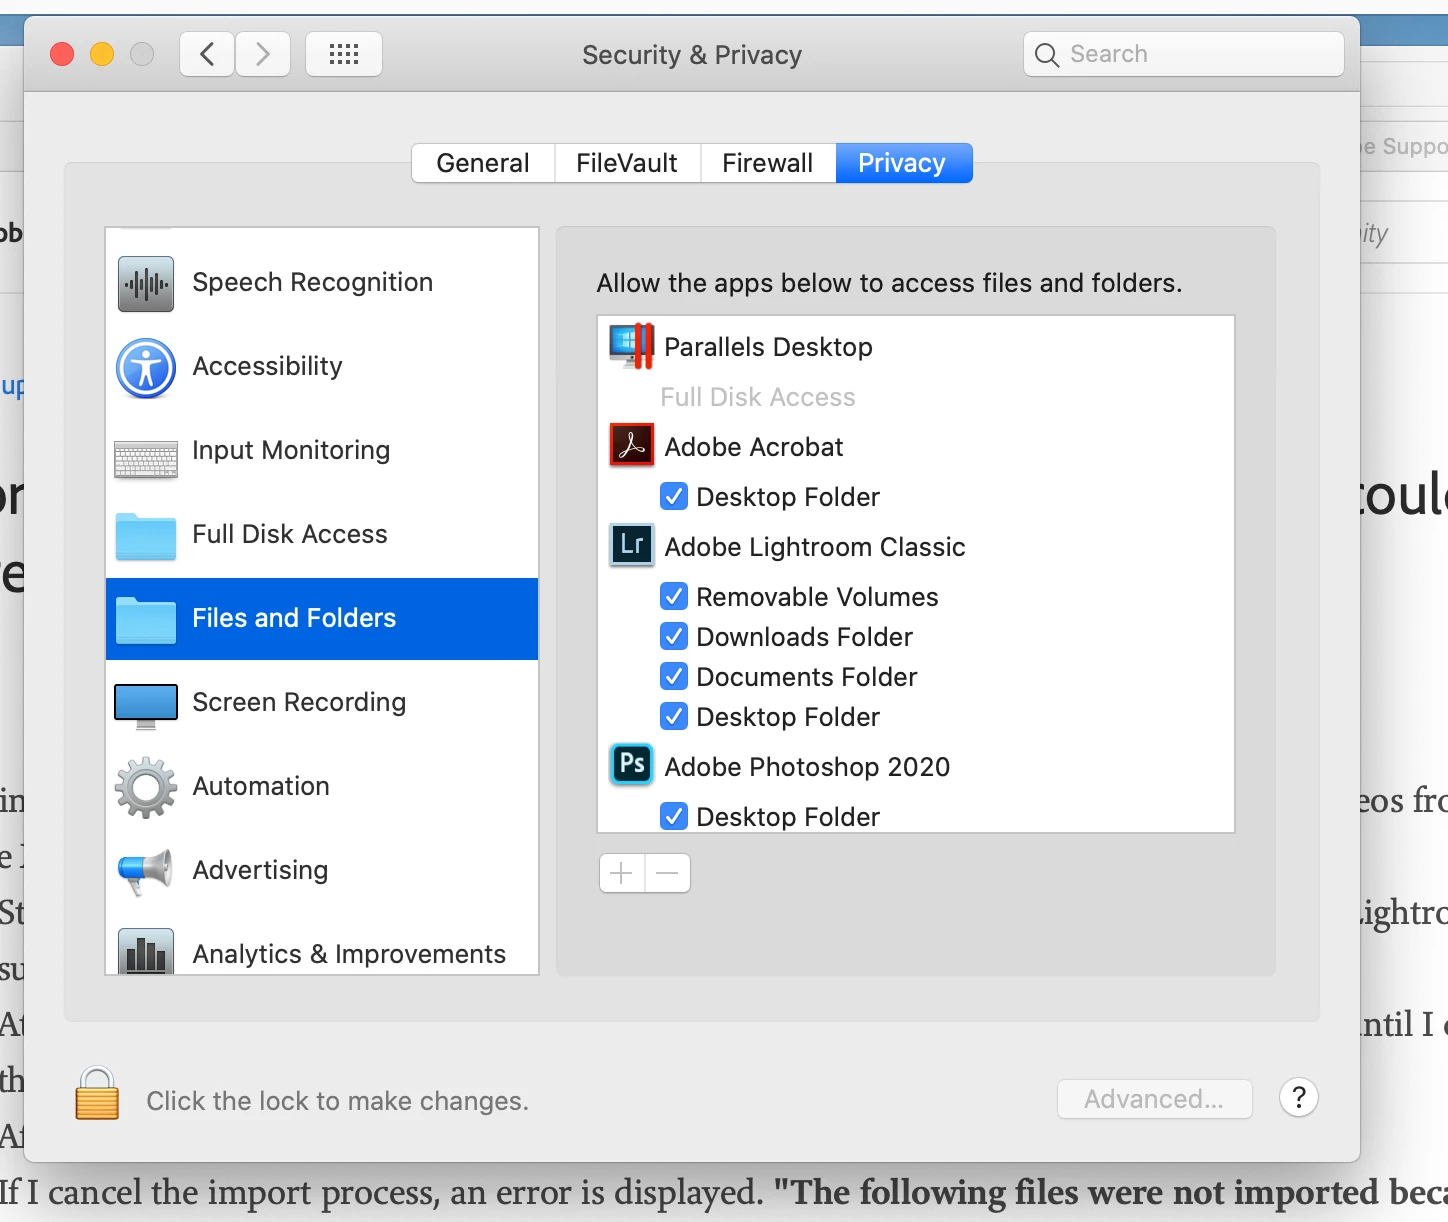Uncheck Removable Volumes for Lightroom Classic
Viewport: 1448px width, 1222px height.
coord(674,596)
